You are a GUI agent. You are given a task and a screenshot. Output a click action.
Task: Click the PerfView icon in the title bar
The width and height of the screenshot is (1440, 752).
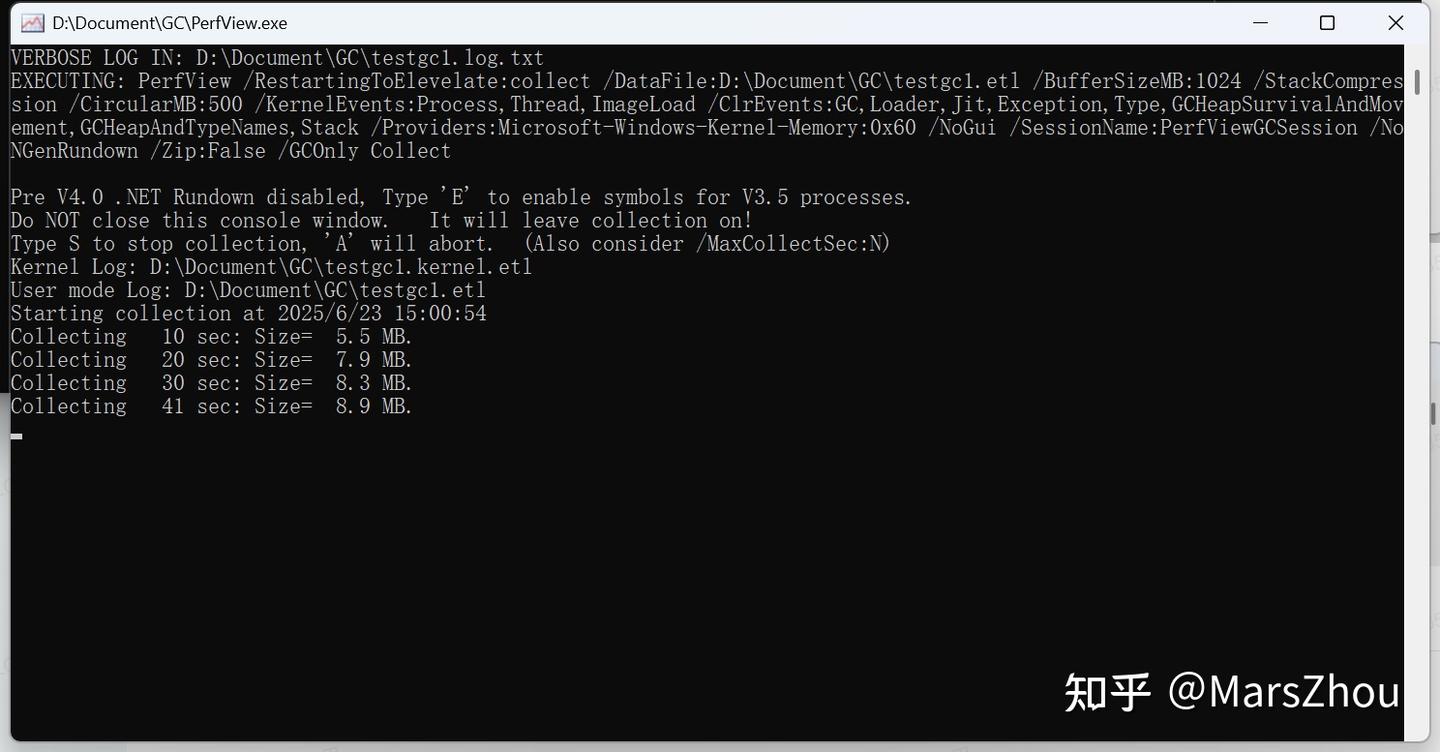point(32,23)
